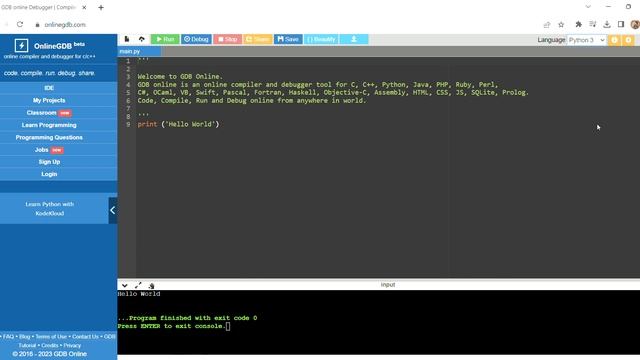This screenshot has width=640, height=360.
Task: Click the 'Hello World' console output text
Action: [x=139, y=294]
